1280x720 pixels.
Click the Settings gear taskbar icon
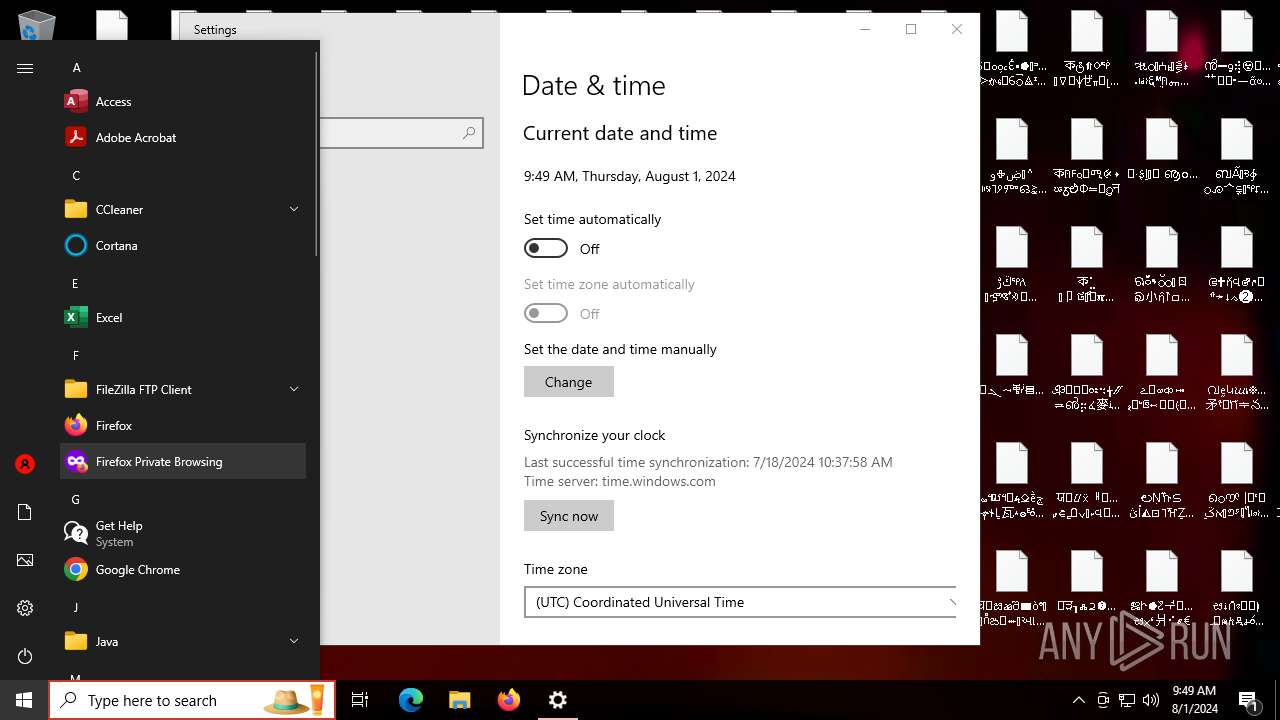557,700
